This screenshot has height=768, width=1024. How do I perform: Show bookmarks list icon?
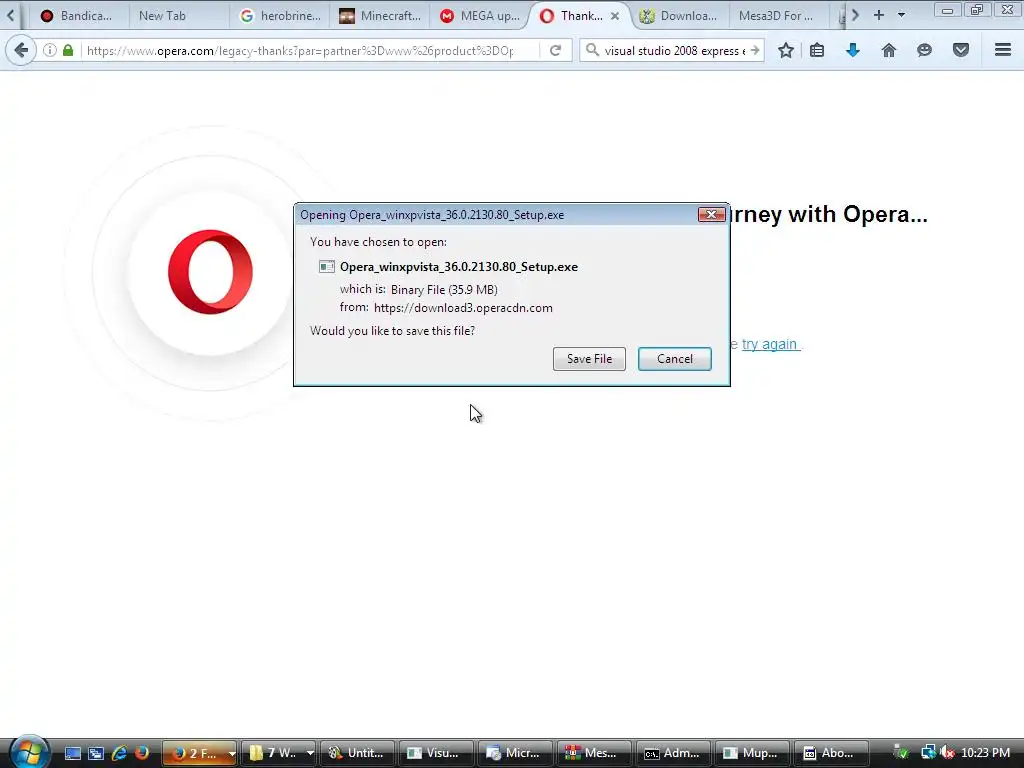pos(817,50)
